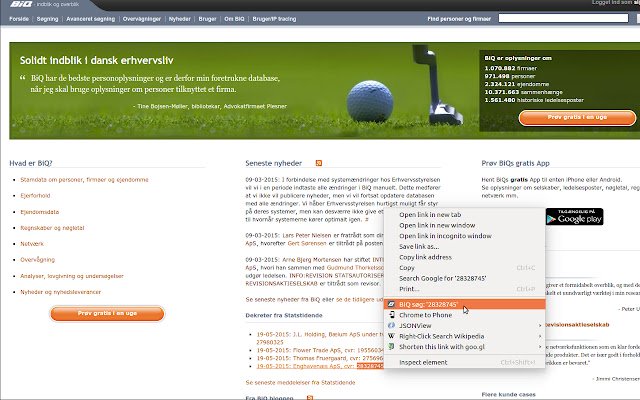Click the Seneste nyheder heading
The width and height of the screenshot is (640, 400).
point(273,163)
